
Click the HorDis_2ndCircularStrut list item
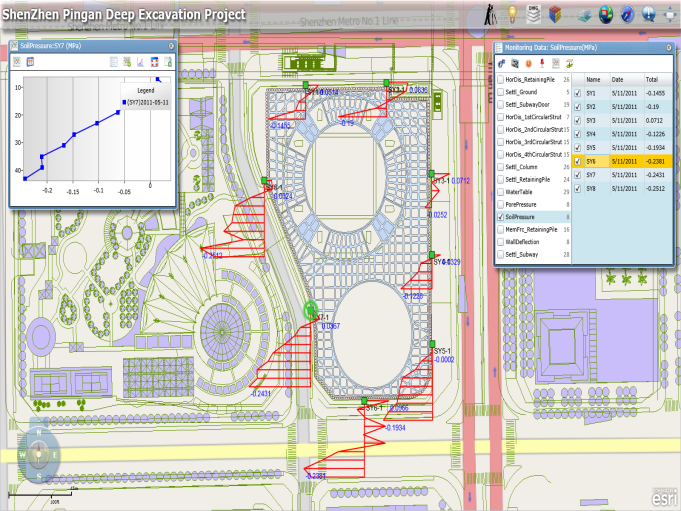pyautogui.click(x=533, y=129)
